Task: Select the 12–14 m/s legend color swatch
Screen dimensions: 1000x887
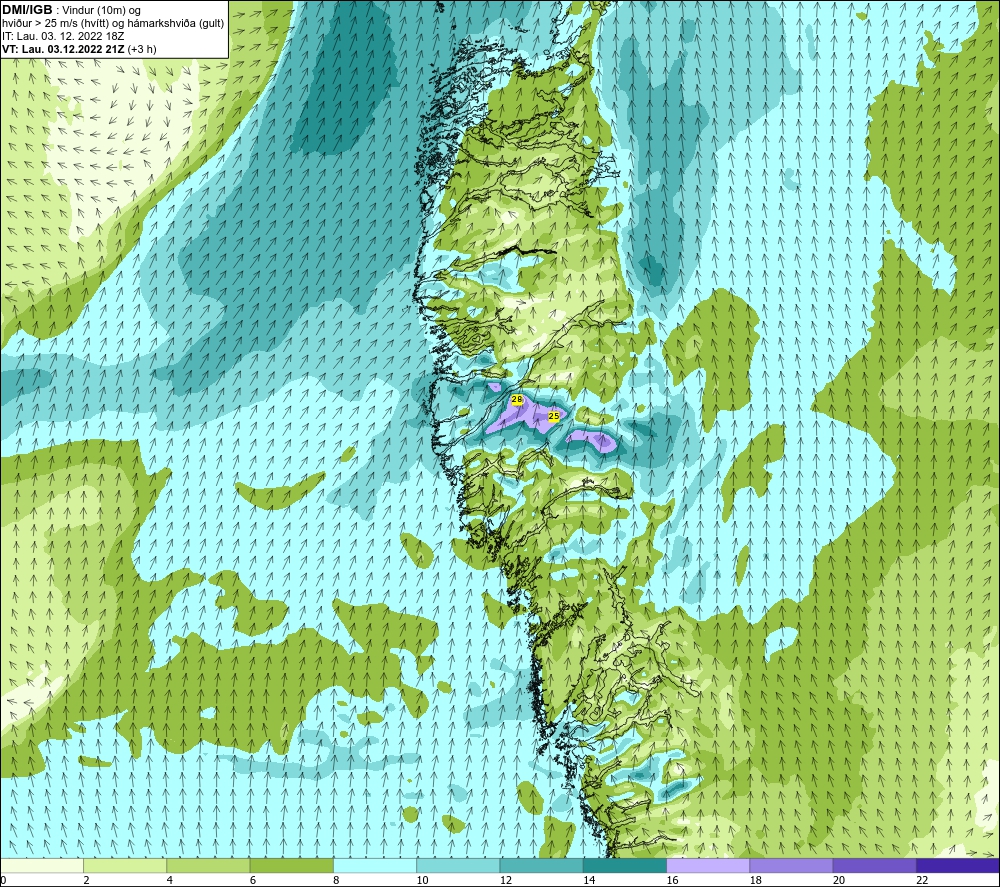Action: point(541,865)
